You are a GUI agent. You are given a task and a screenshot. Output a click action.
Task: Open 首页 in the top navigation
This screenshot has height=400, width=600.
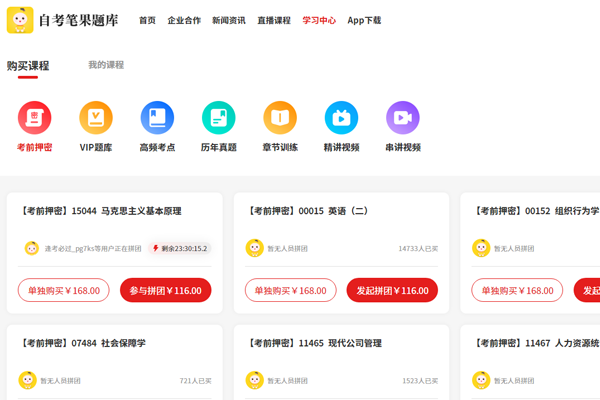tap(147, 20)
